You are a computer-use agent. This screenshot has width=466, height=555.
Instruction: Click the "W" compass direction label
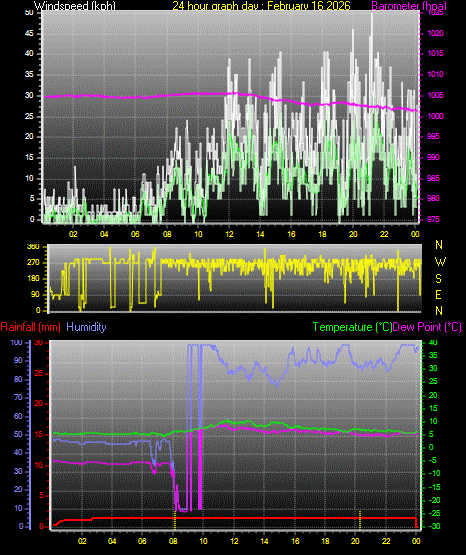pos(440,262)
